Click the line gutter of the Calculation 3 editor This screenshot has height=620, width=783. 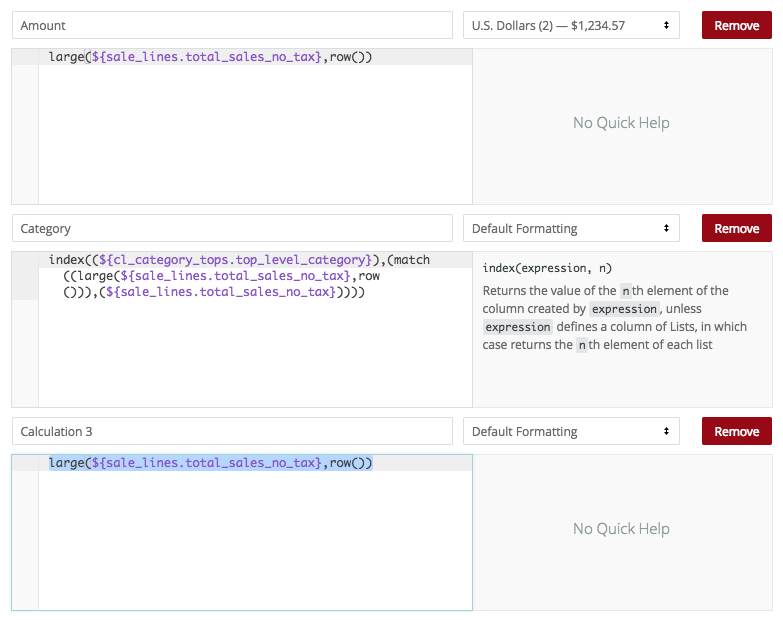click(x=25, y=532)
